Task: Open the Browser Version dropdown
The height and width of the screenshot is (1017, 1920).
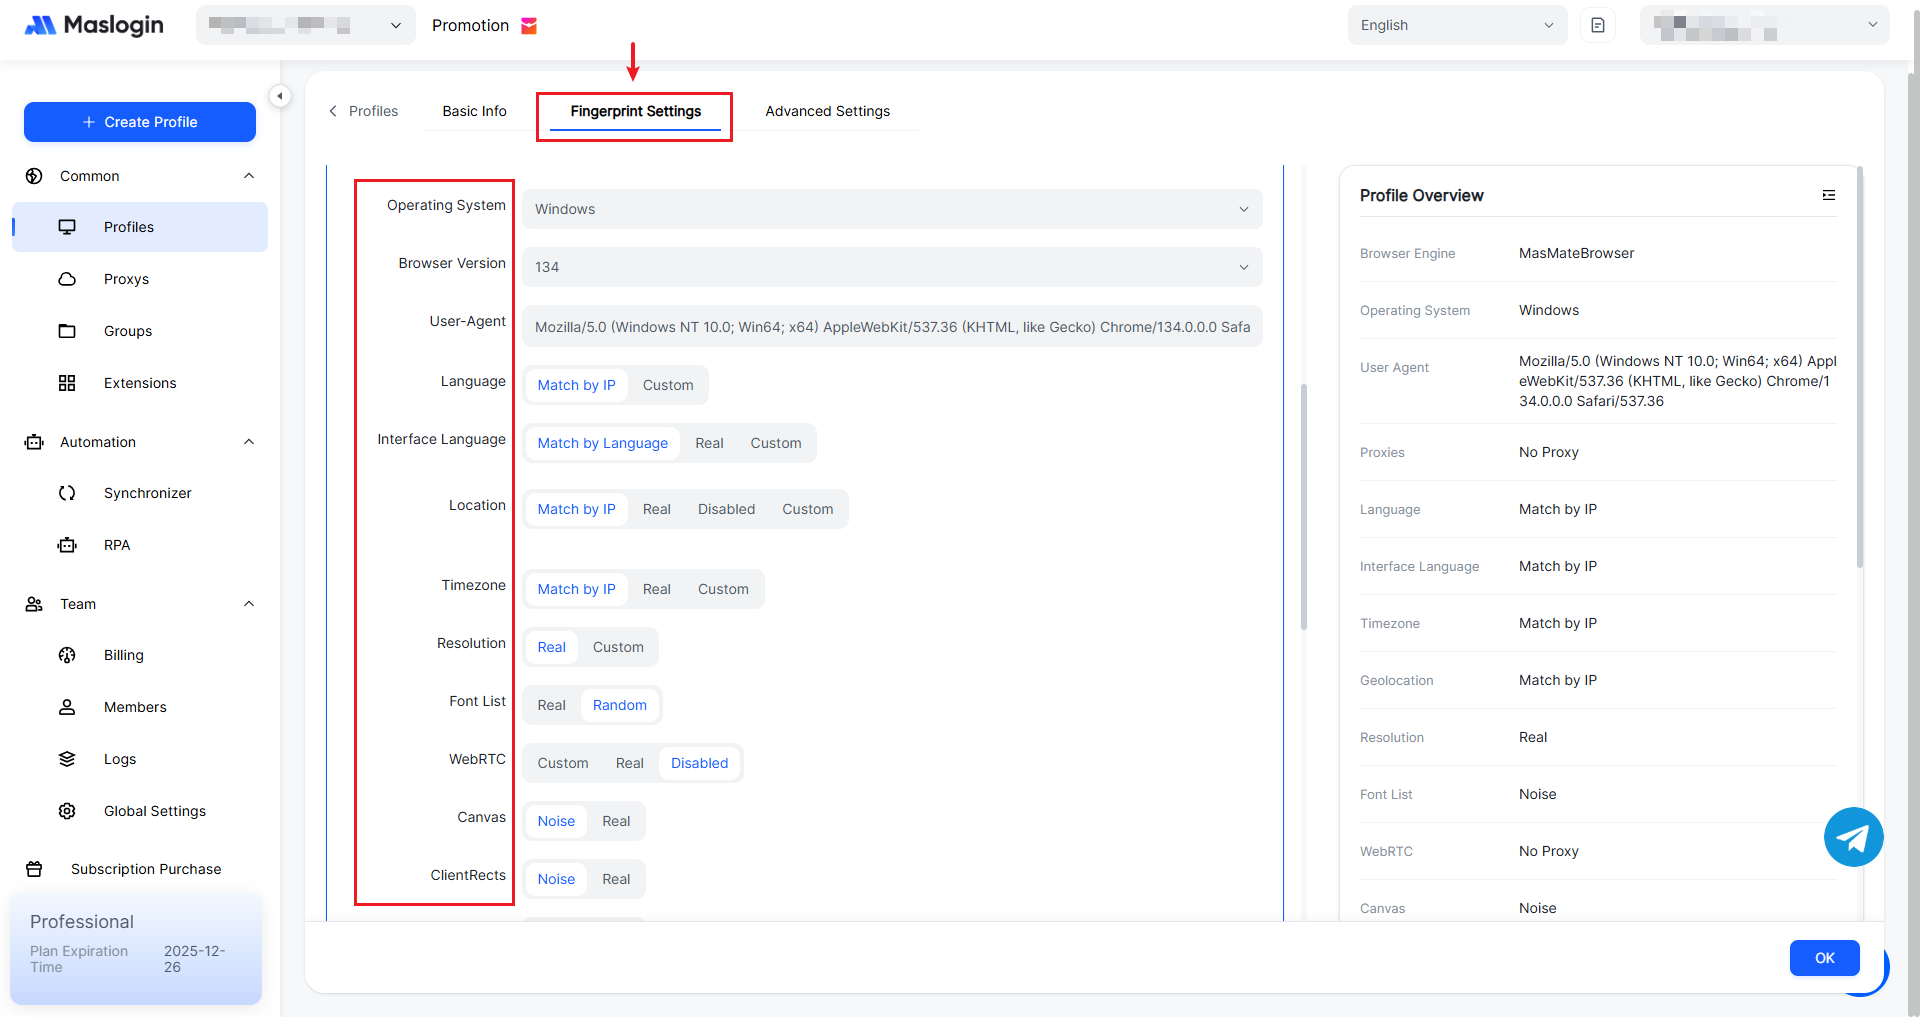Action: [891, 267]
